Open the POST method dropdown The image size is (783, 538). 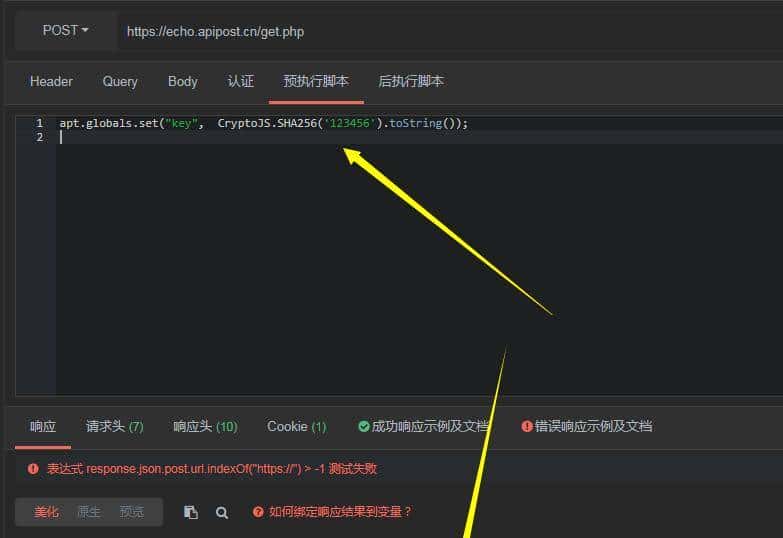65,31
